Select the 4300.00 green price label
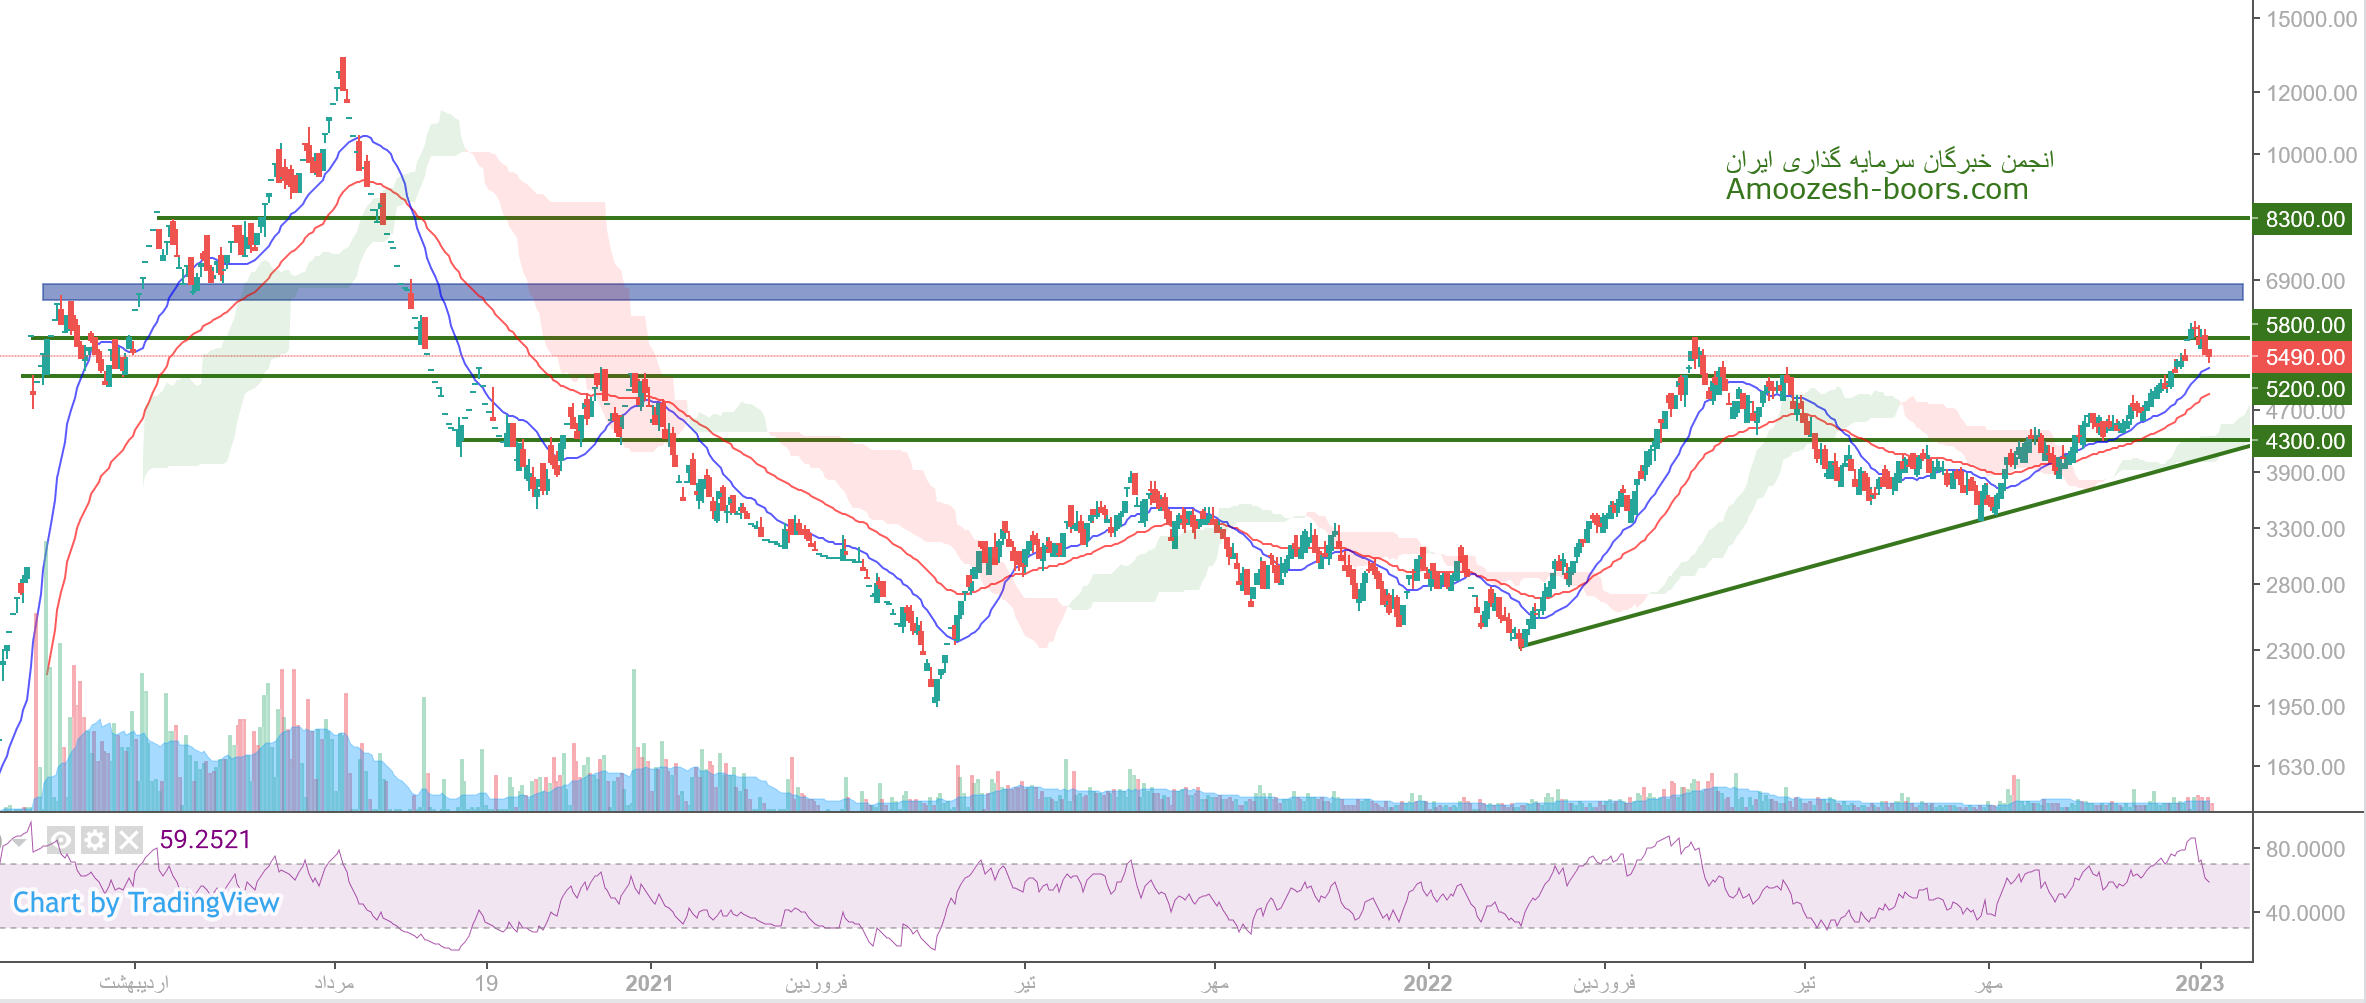This screenshot has width=2366, height=1003. pyautogui.click(x=2302, y=441)
